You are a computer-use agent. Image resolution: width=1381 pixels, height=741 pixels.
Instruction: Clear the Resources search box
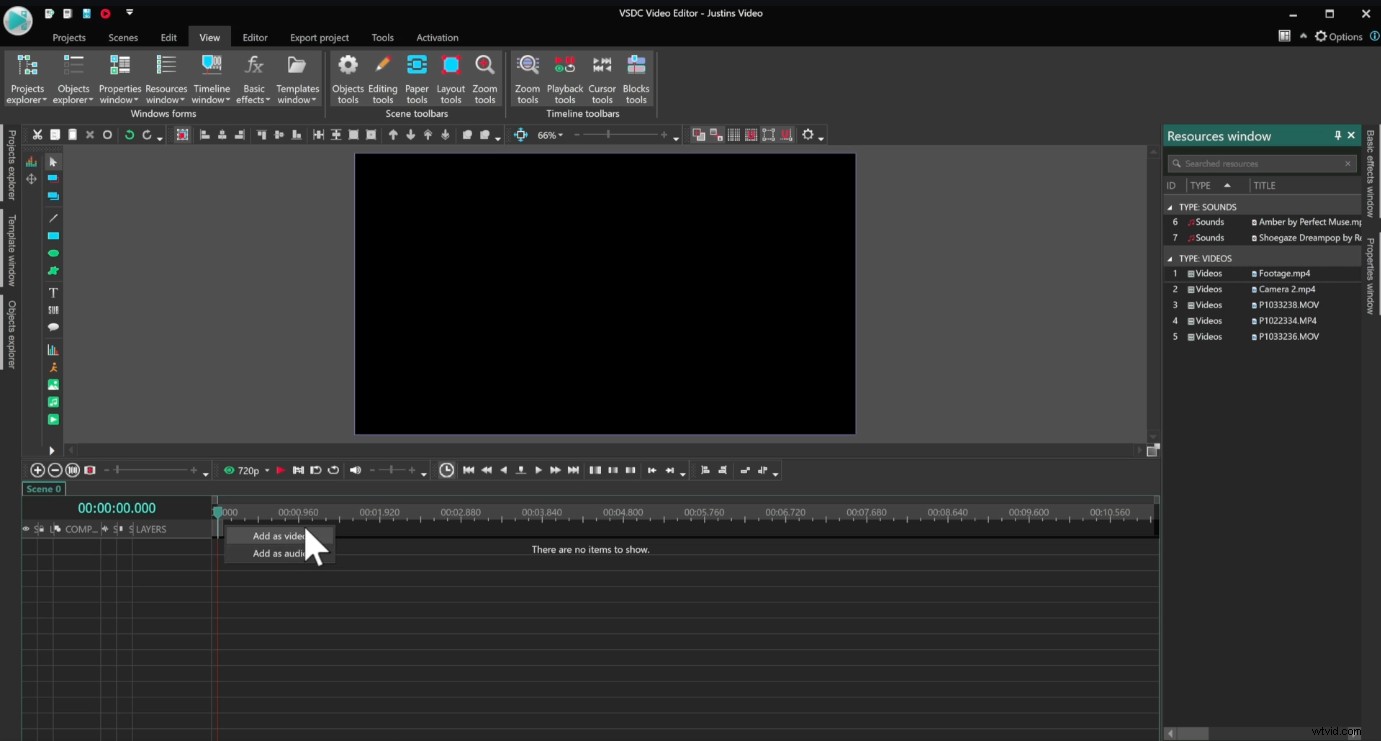[x=1347, y=163]
